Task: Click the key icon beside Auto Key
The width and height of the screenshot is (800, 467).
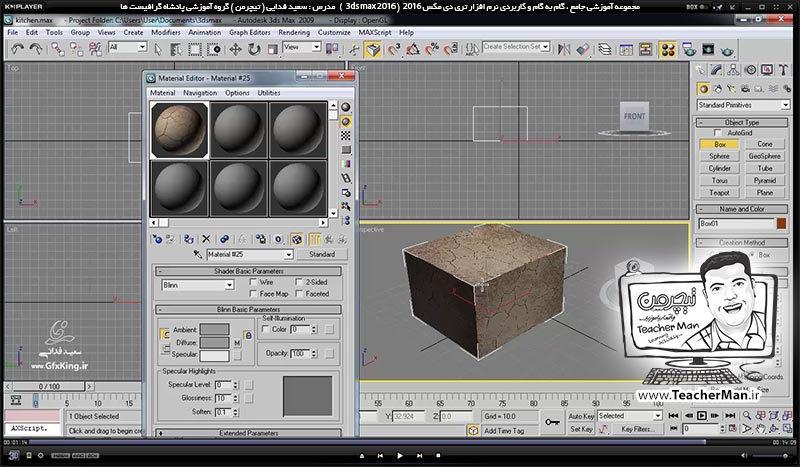Action: 552,422
